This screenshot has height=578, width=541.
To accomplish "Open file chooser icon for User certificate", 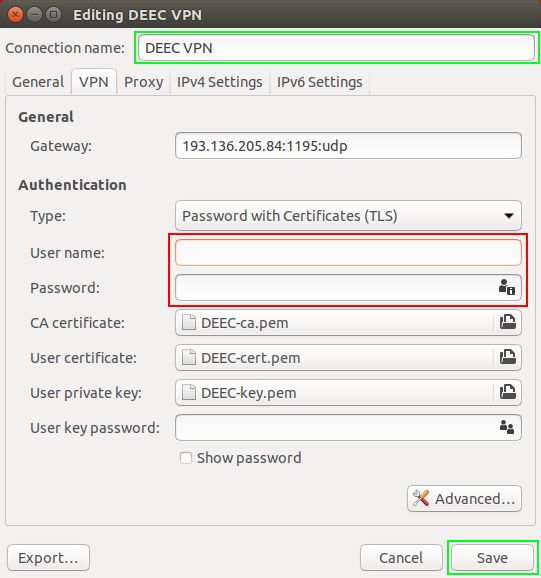I will point(507,357).
